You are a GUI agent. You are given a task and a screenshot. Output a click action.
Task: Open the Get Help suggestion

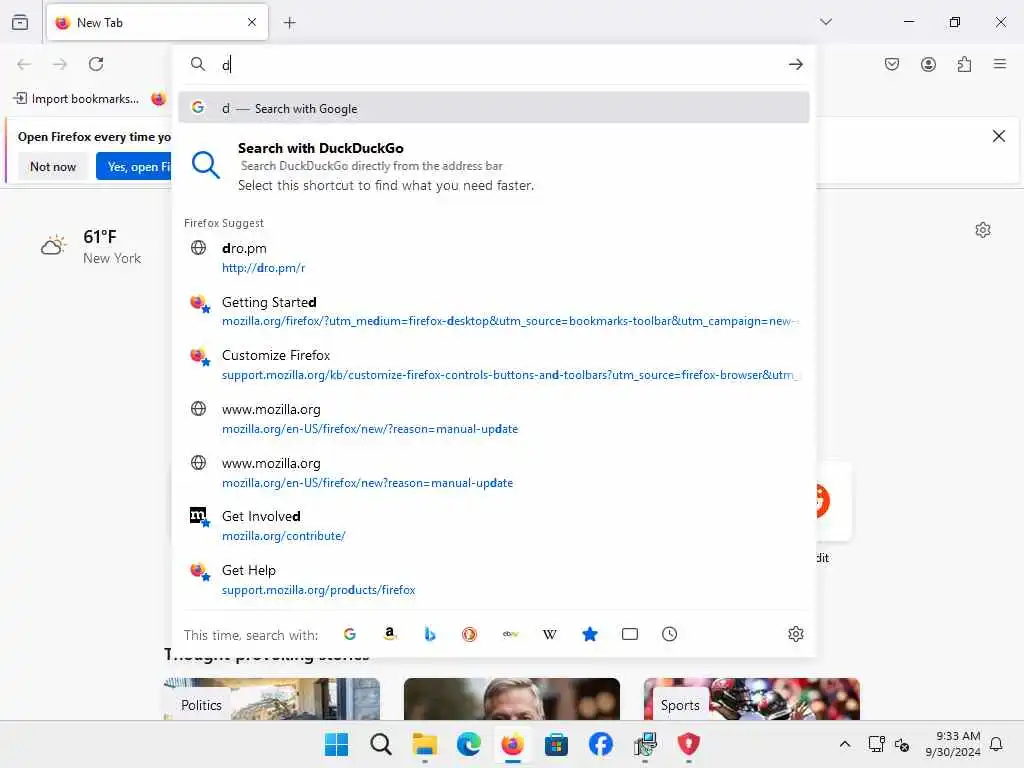tap(494, 579)
